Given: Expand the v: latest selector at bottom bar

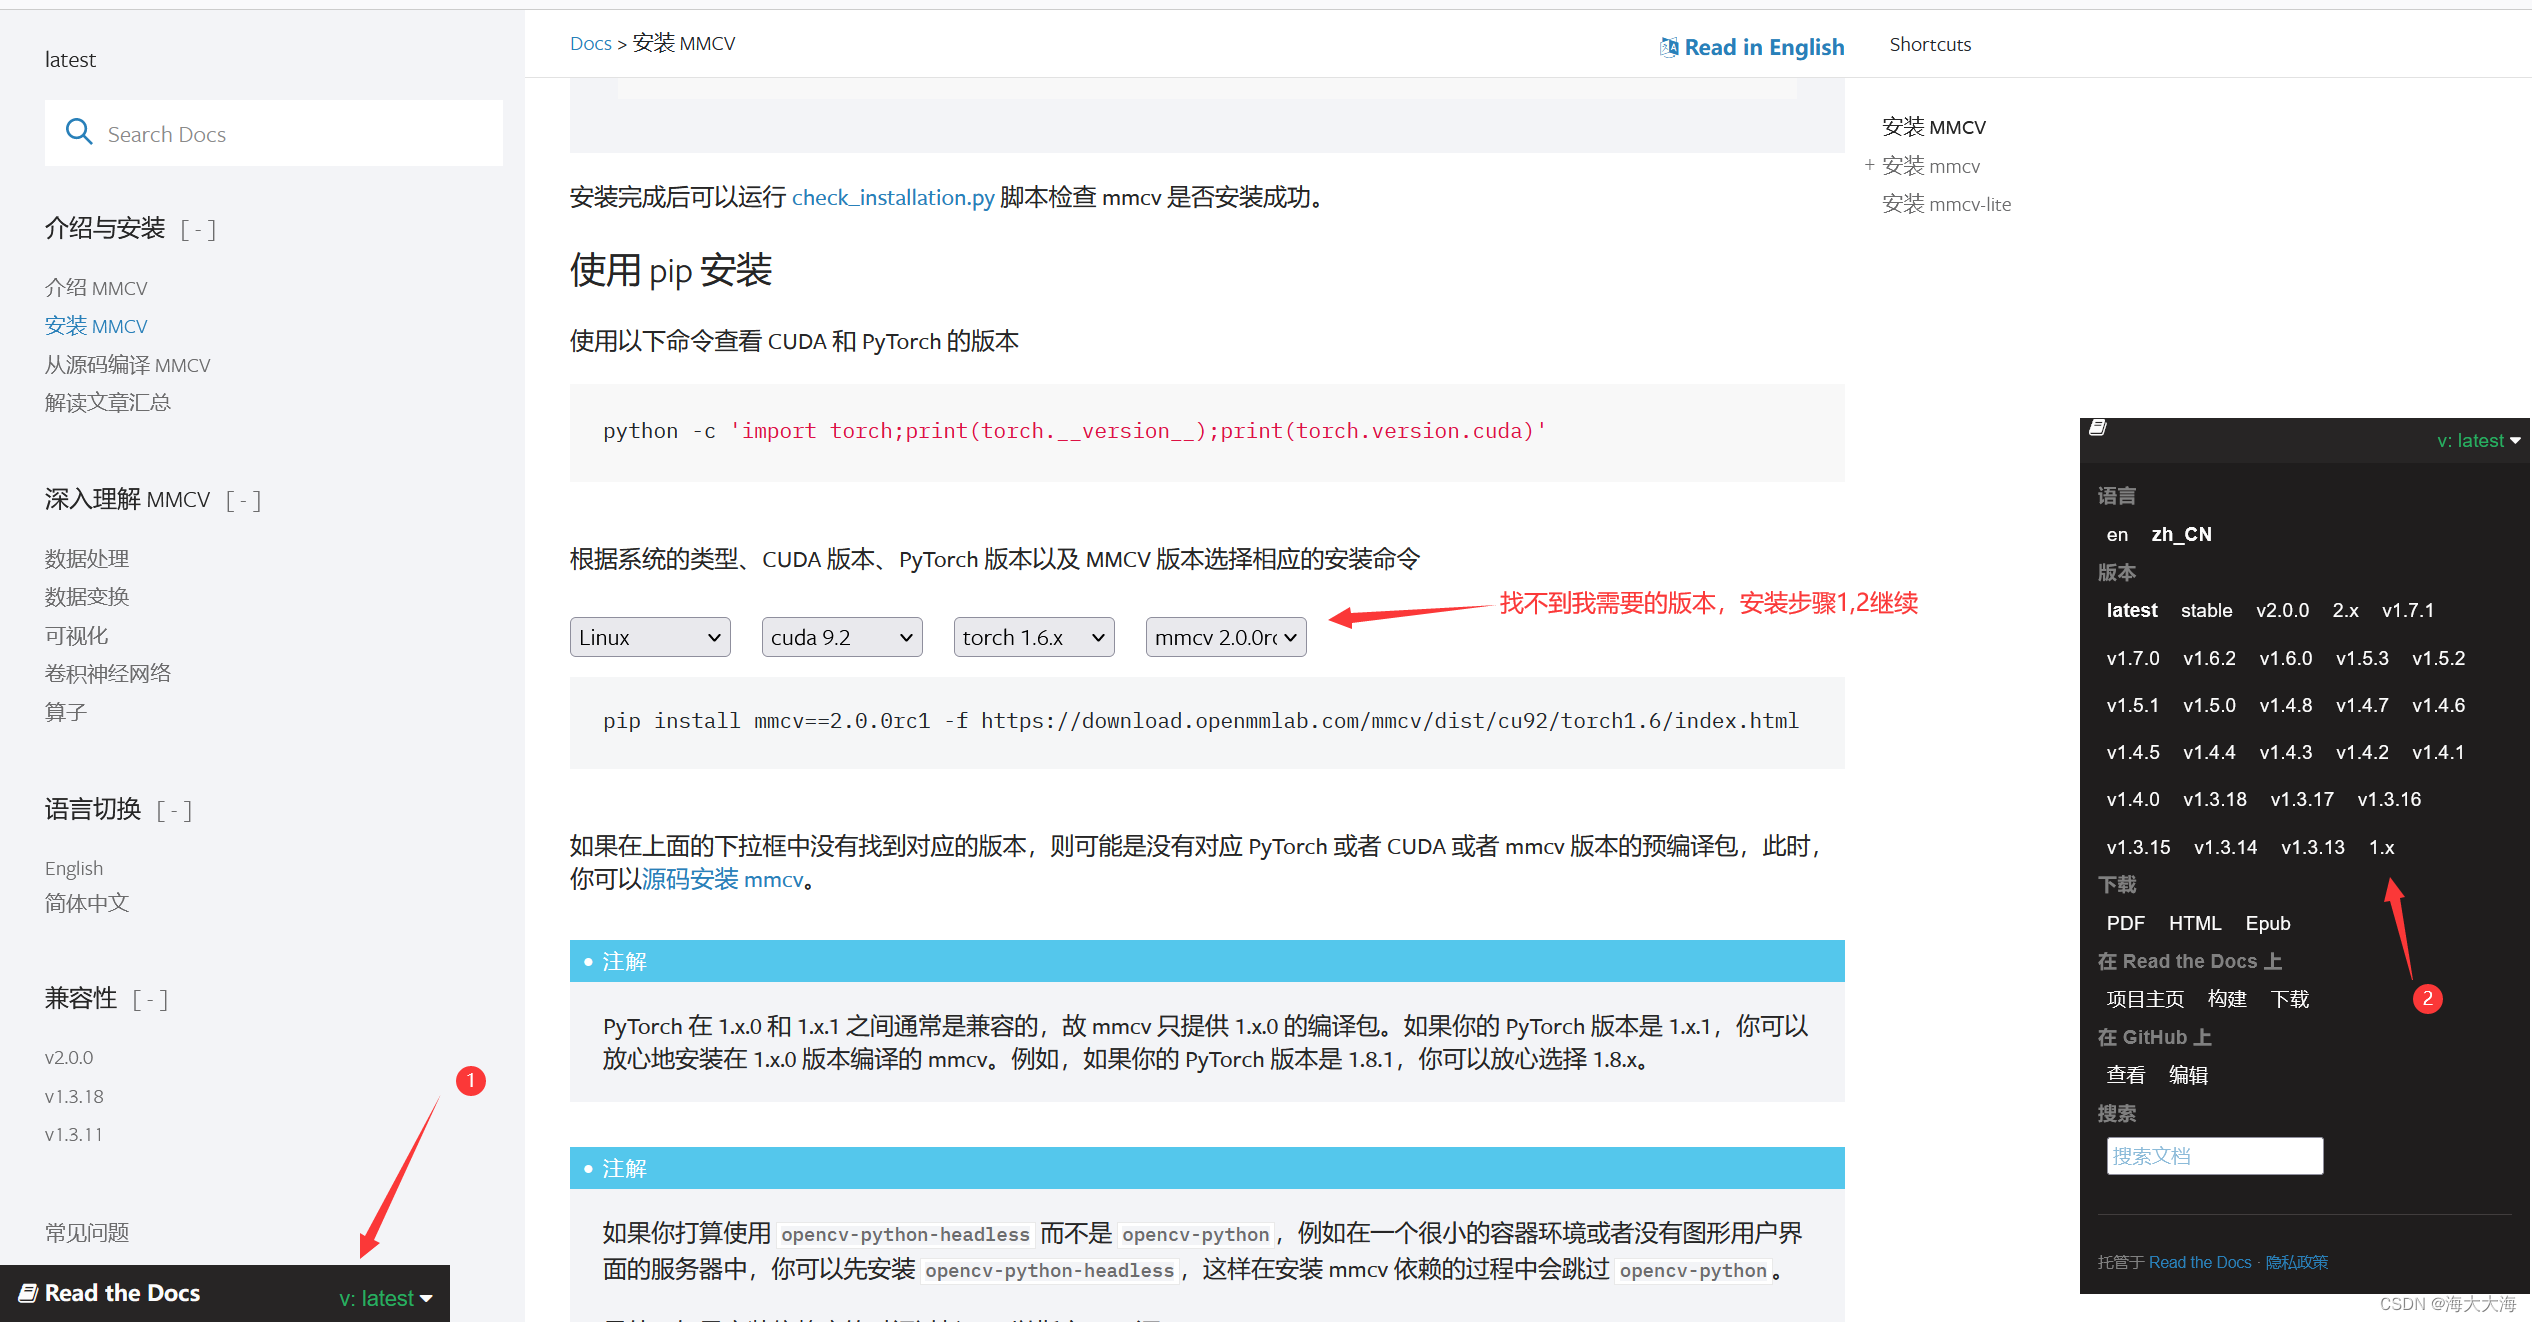Looking at the screenshot, I should (385, 1297).
